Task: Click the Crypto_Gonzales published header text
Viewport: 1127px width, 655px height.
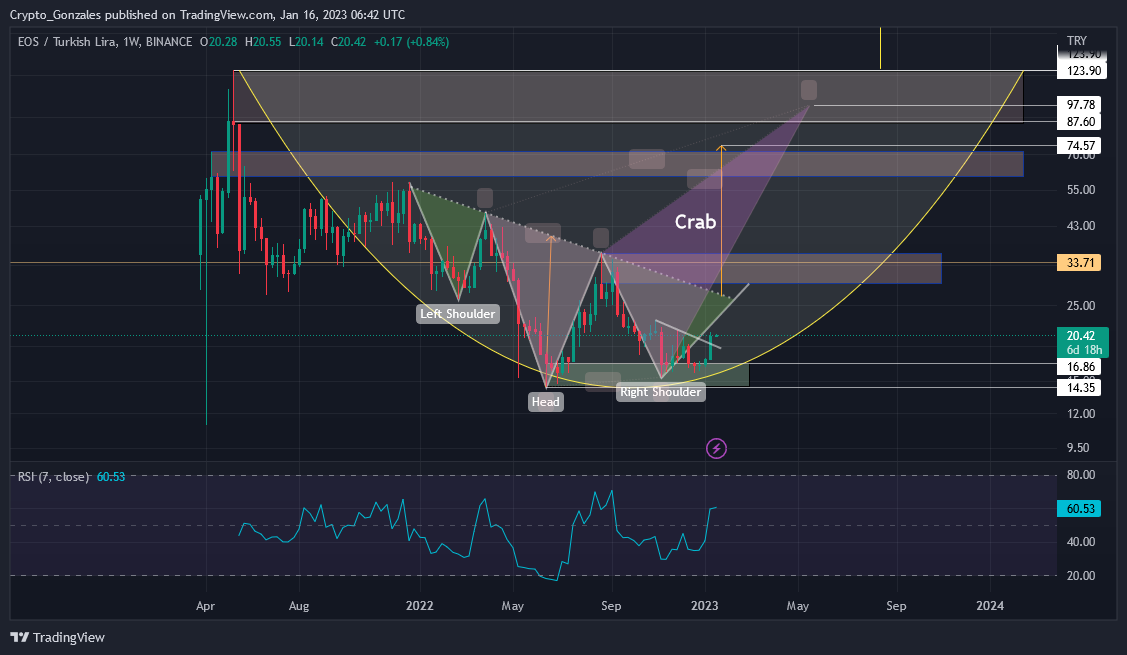Action: point(207,14)
